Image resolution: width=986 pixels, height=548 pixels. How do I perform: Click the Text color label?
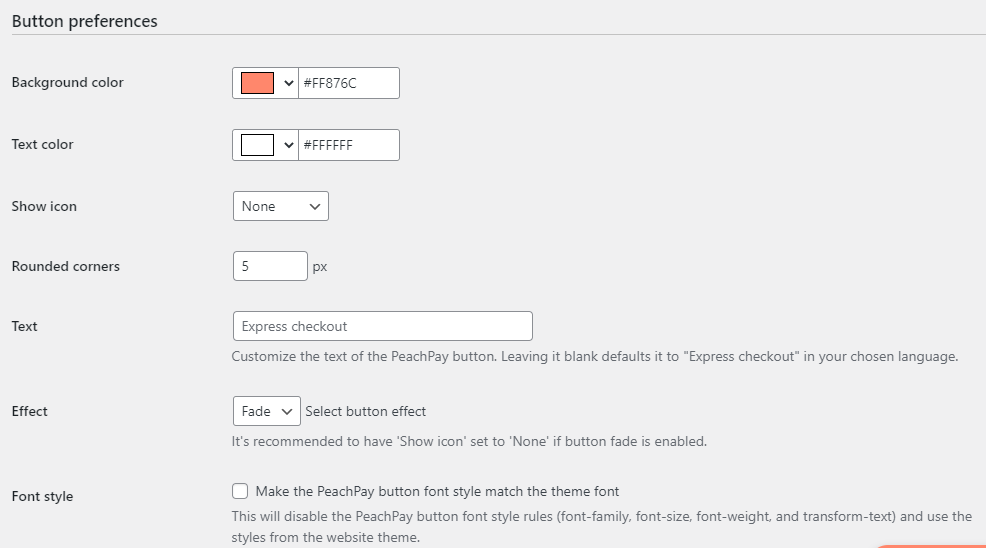(x=43, y=144)
